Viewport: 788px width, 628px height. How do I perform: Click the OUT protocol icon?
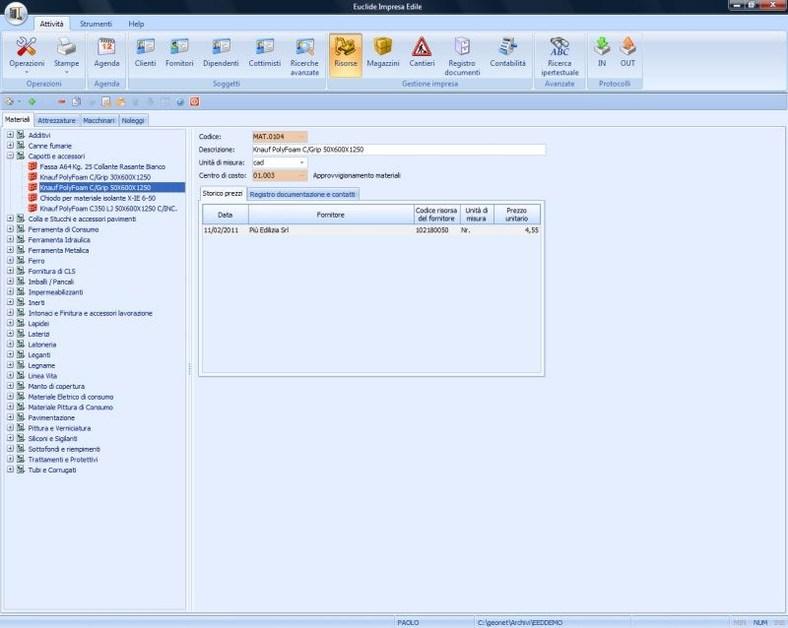coord(627,51)
